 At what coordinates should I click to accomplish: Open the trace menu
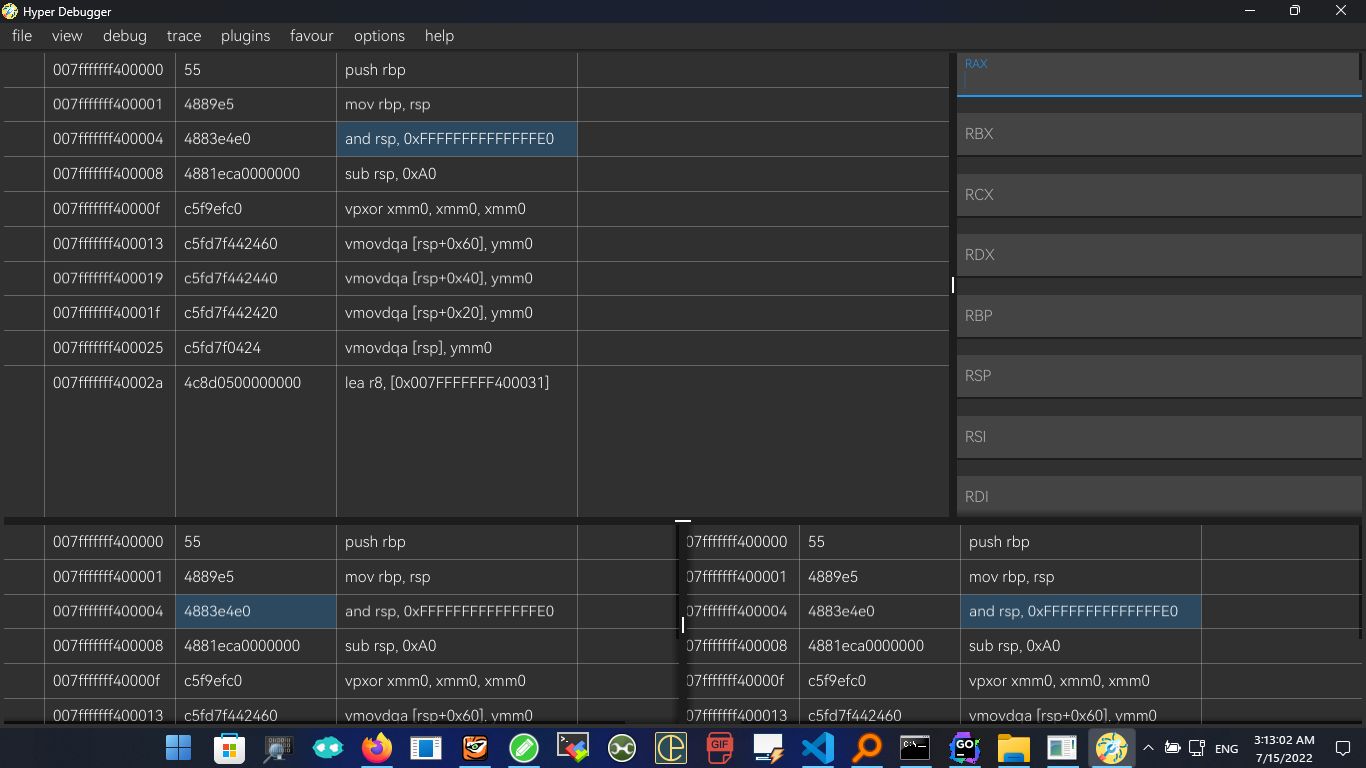[183, 36]
